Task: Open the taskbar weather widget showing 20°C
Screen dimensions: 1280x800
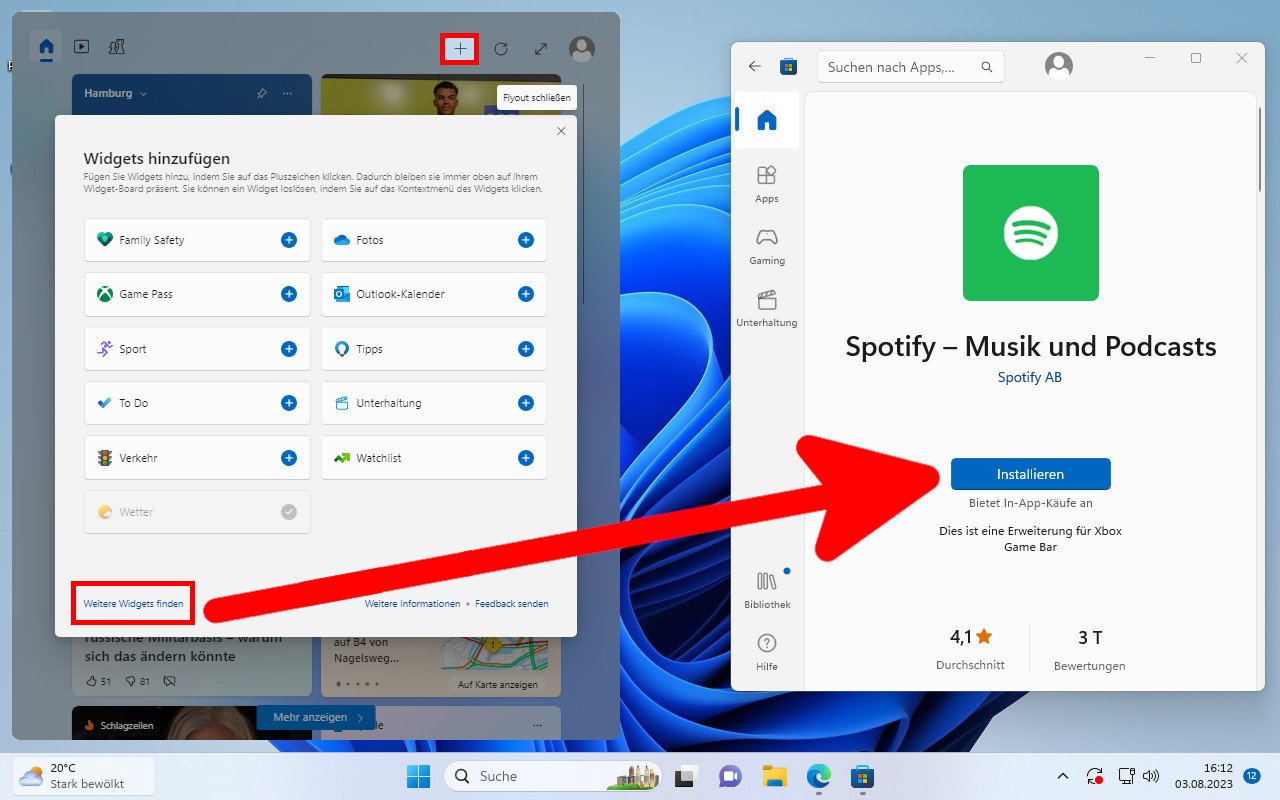Action: (84, 776)
